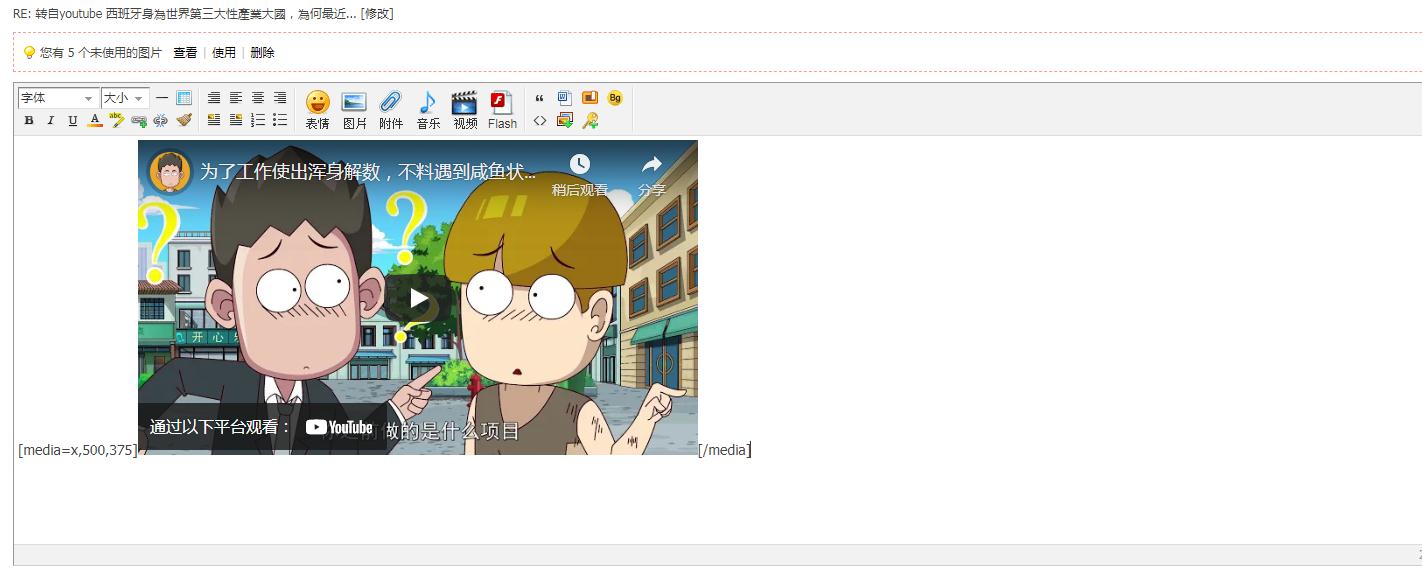The height and width of the screenshot is (575, 1422).
Task: Open the 图片 image insert tool
Action: [354, 109]
